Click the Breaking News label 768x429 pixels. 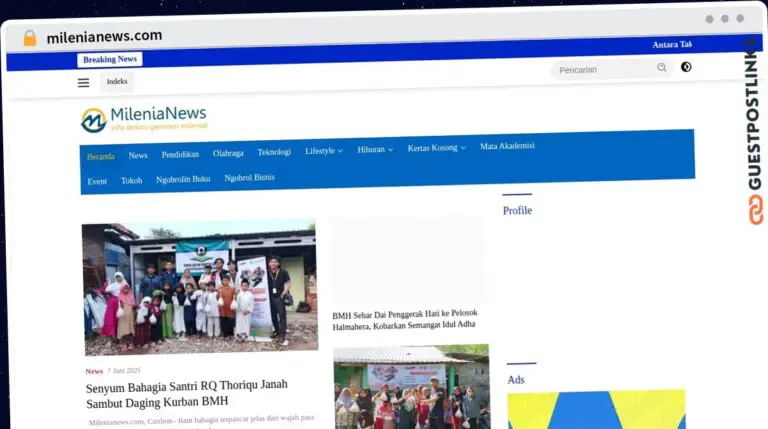click(110, 60)
